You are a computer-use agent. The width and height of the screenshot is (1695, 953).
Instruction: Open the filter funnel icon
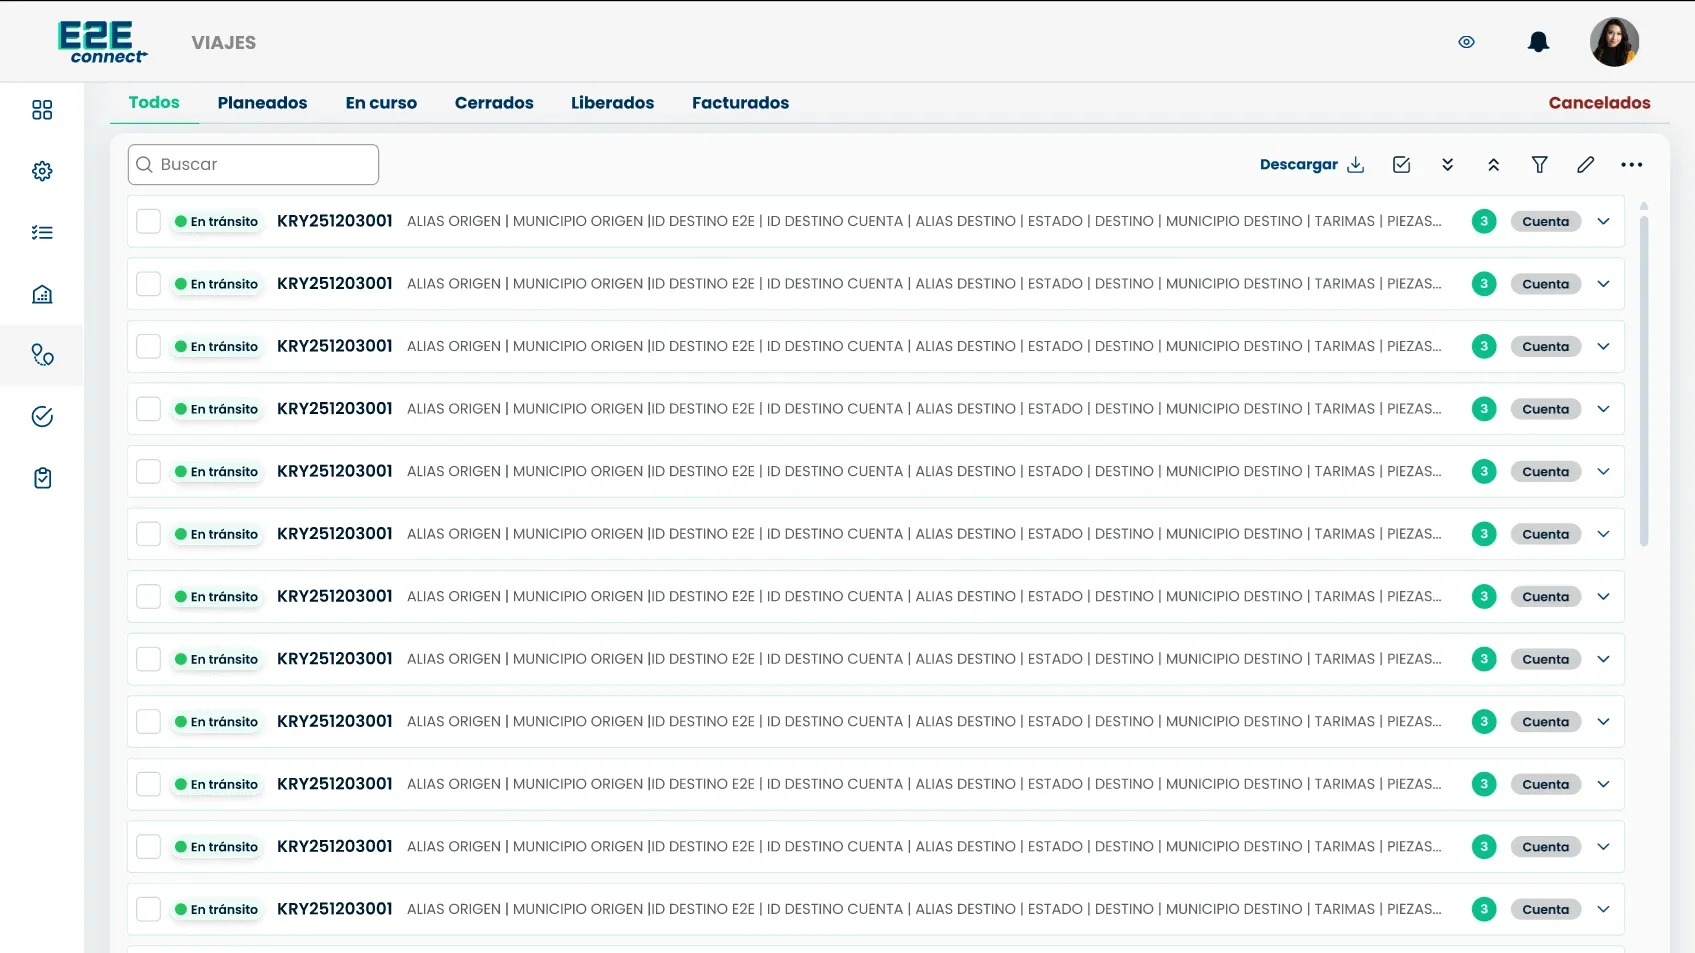click(1540, 164)
